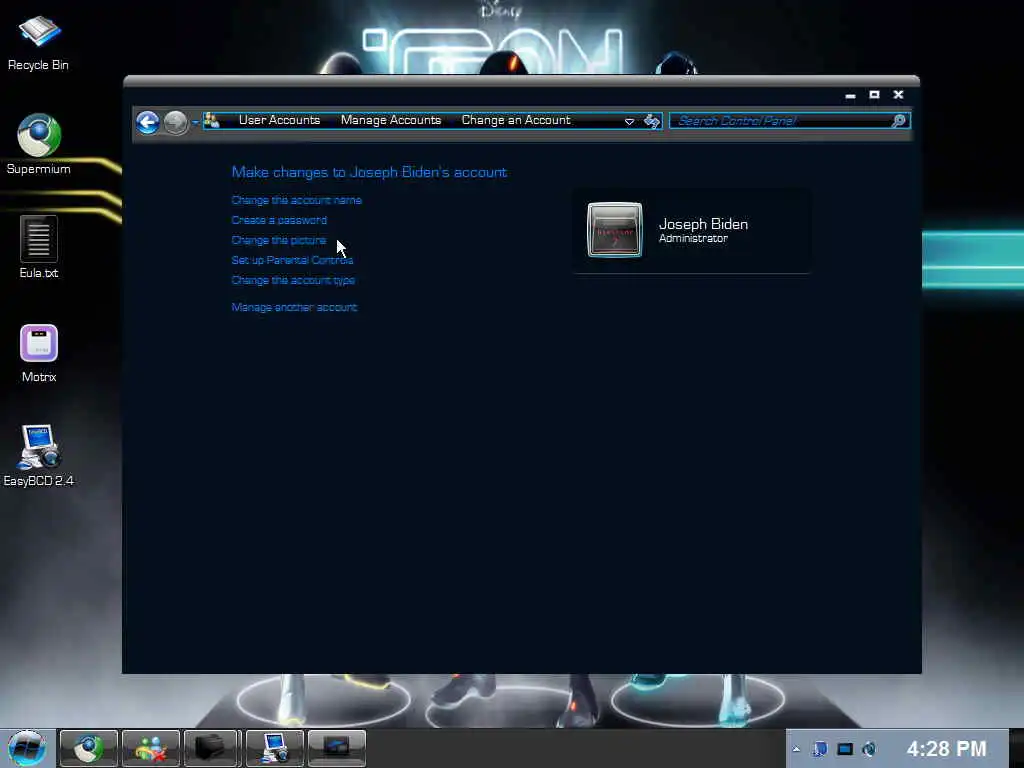Click the volume speaker tray icon
The height and width of the screenshot is (768, 1024).
[869, 749]
